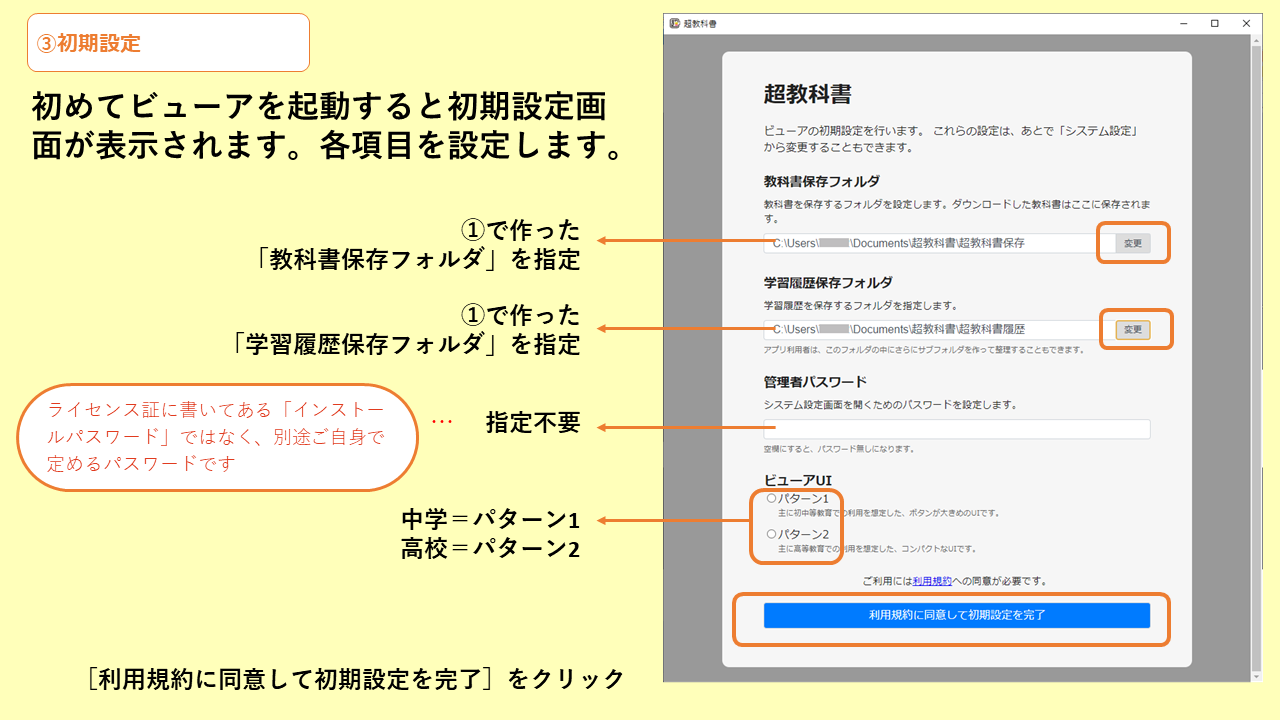
Task: Click the ビューアUI section label
Action: pos(798,480)
